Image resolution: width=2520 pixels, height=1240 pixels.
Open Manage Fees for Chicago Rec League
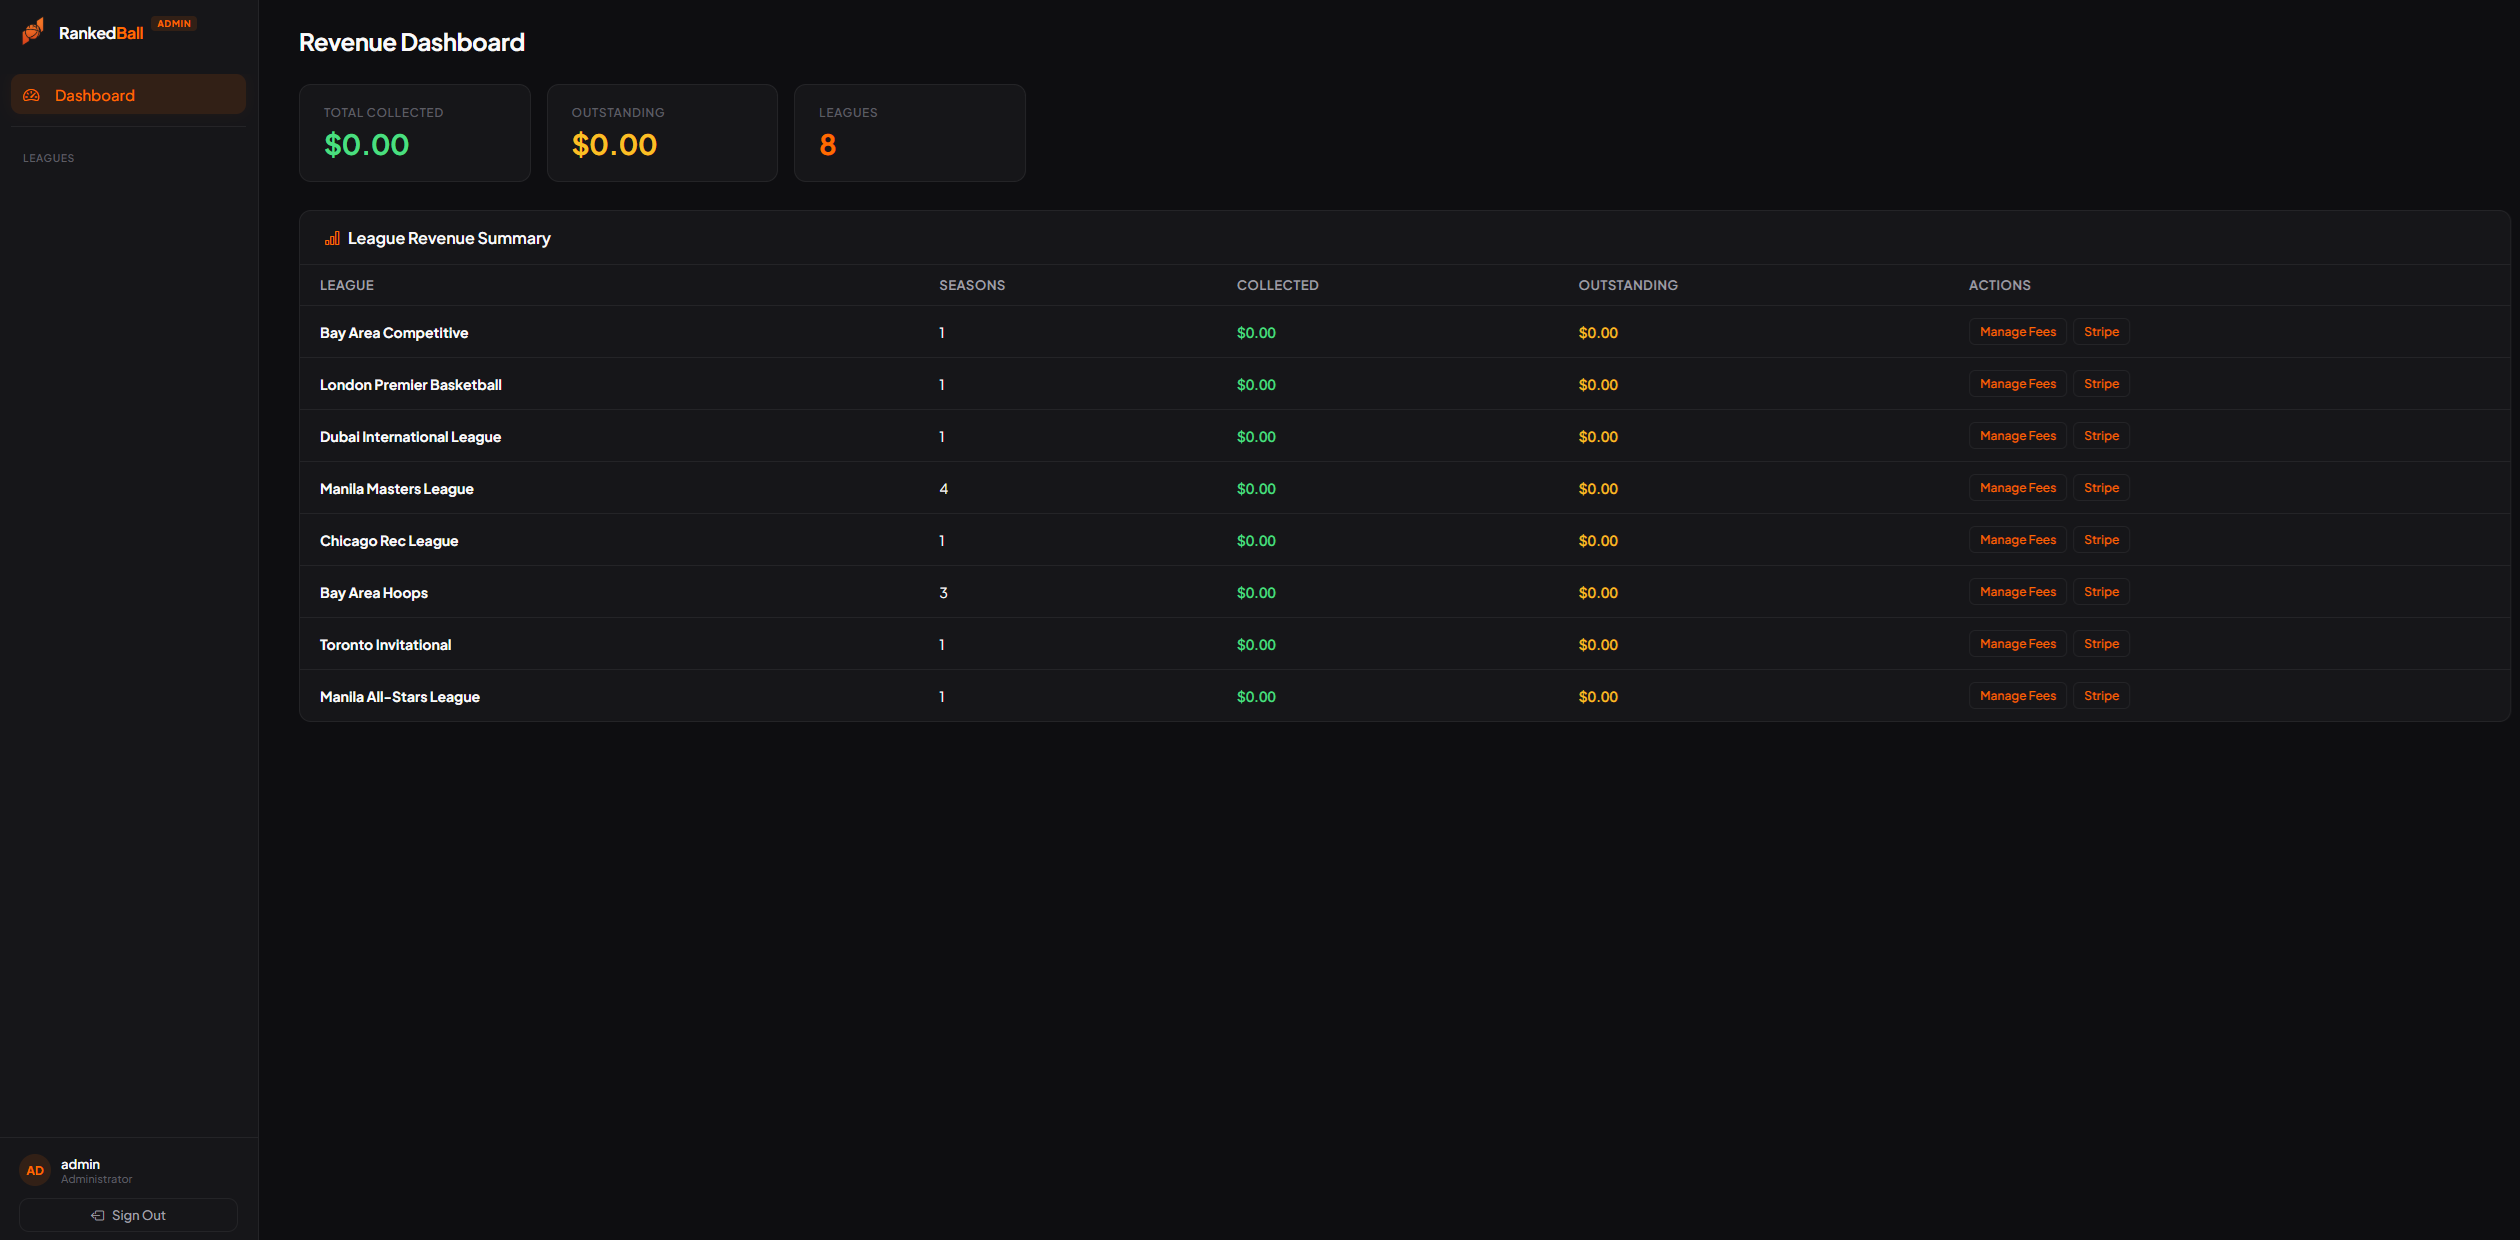coord(2017,540)
